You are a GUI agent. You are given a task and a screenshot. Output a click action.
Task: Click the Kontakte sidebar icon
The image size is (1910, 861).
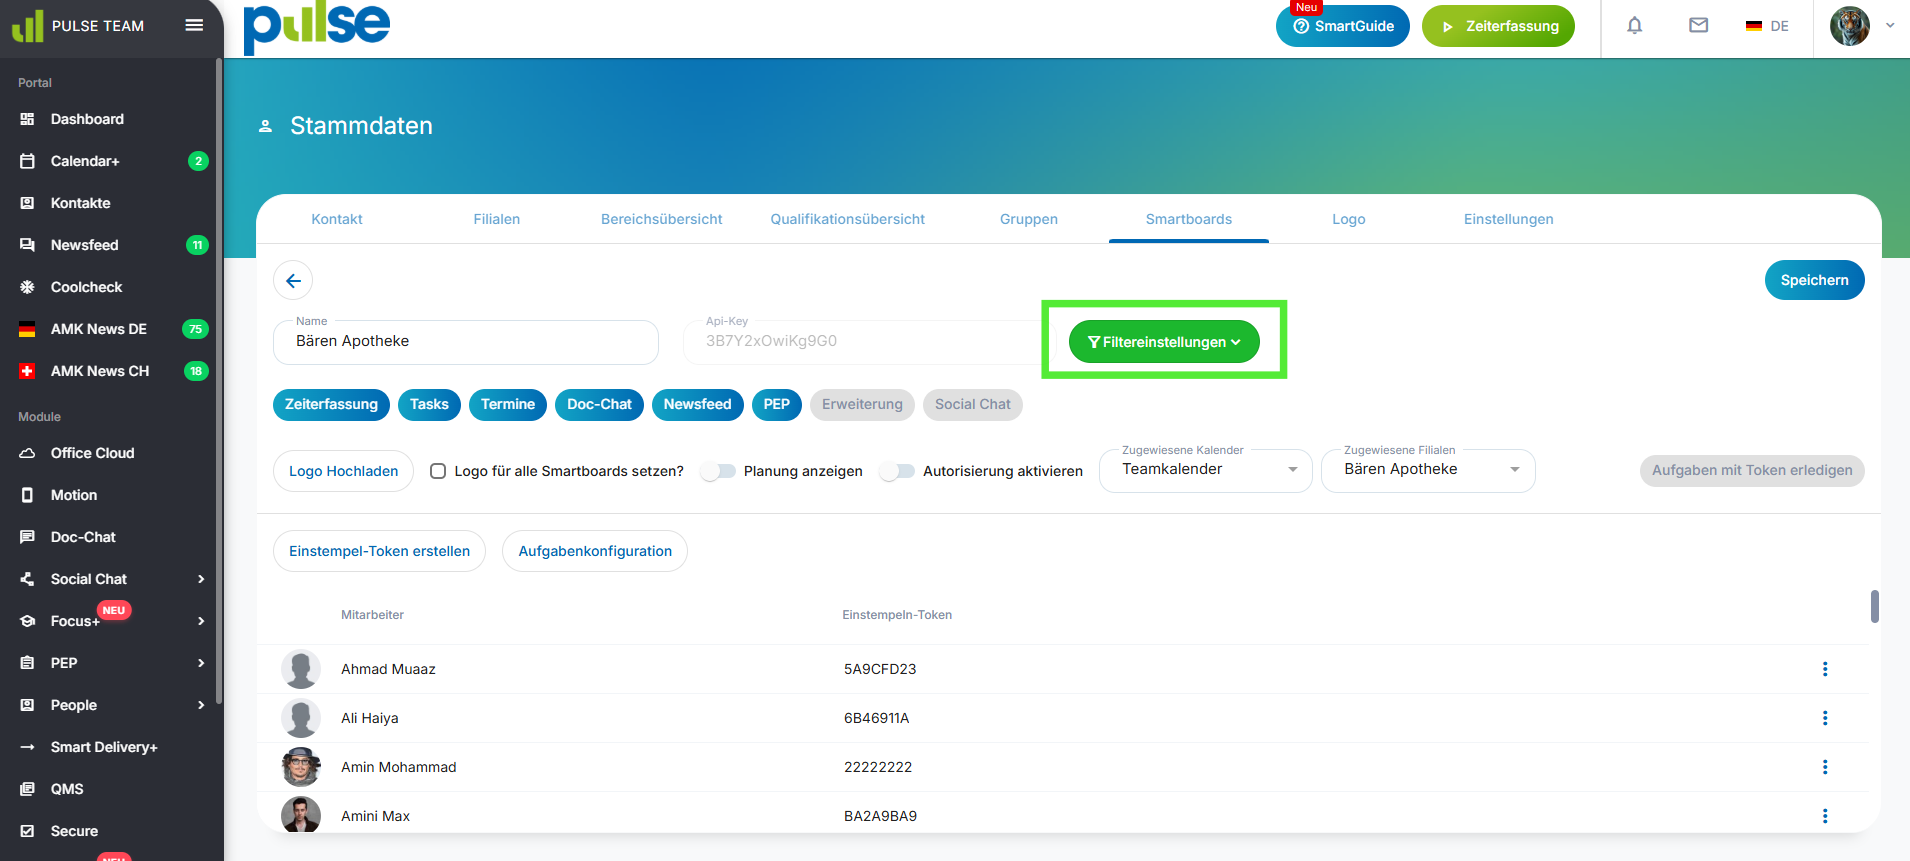pyautogui.click(x=28, y=203)
